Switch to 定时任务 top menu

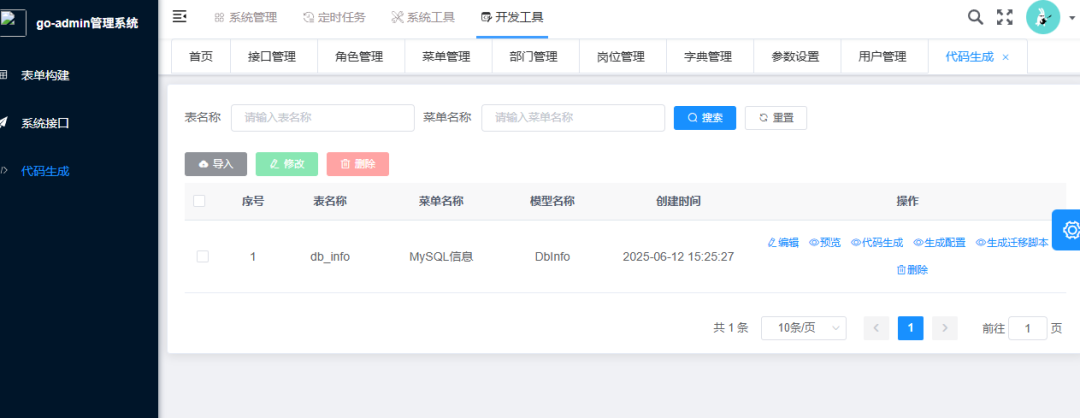pos(334,17)
